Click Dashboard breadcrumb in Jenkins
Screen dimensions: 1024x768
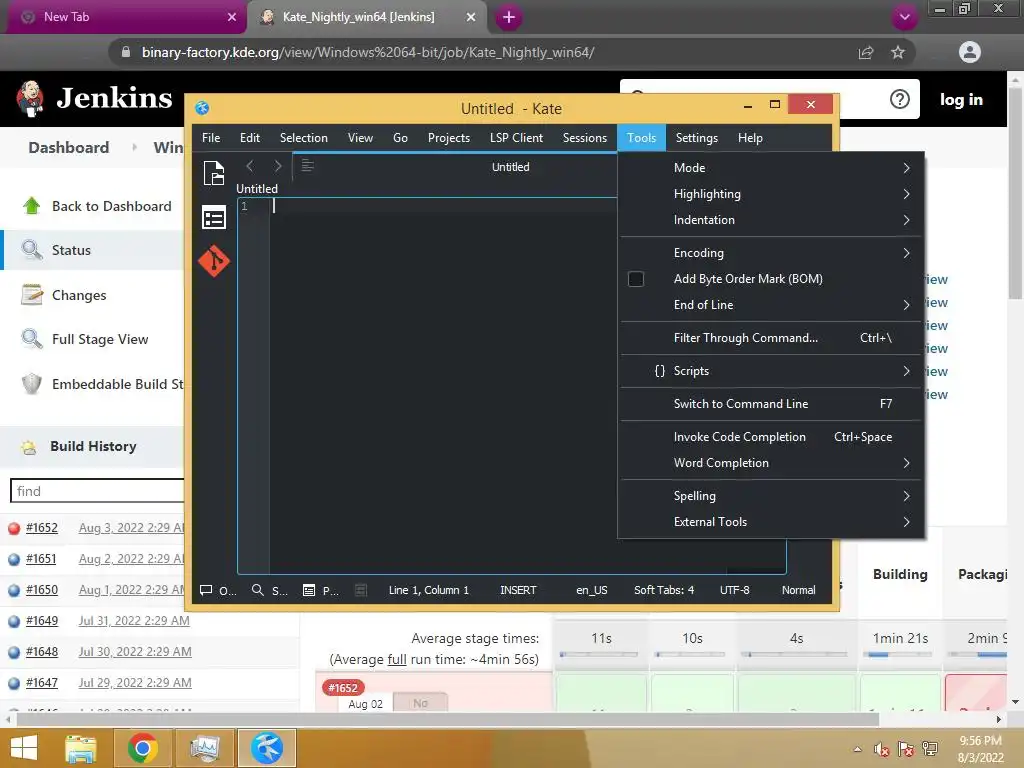click(69, 148)
